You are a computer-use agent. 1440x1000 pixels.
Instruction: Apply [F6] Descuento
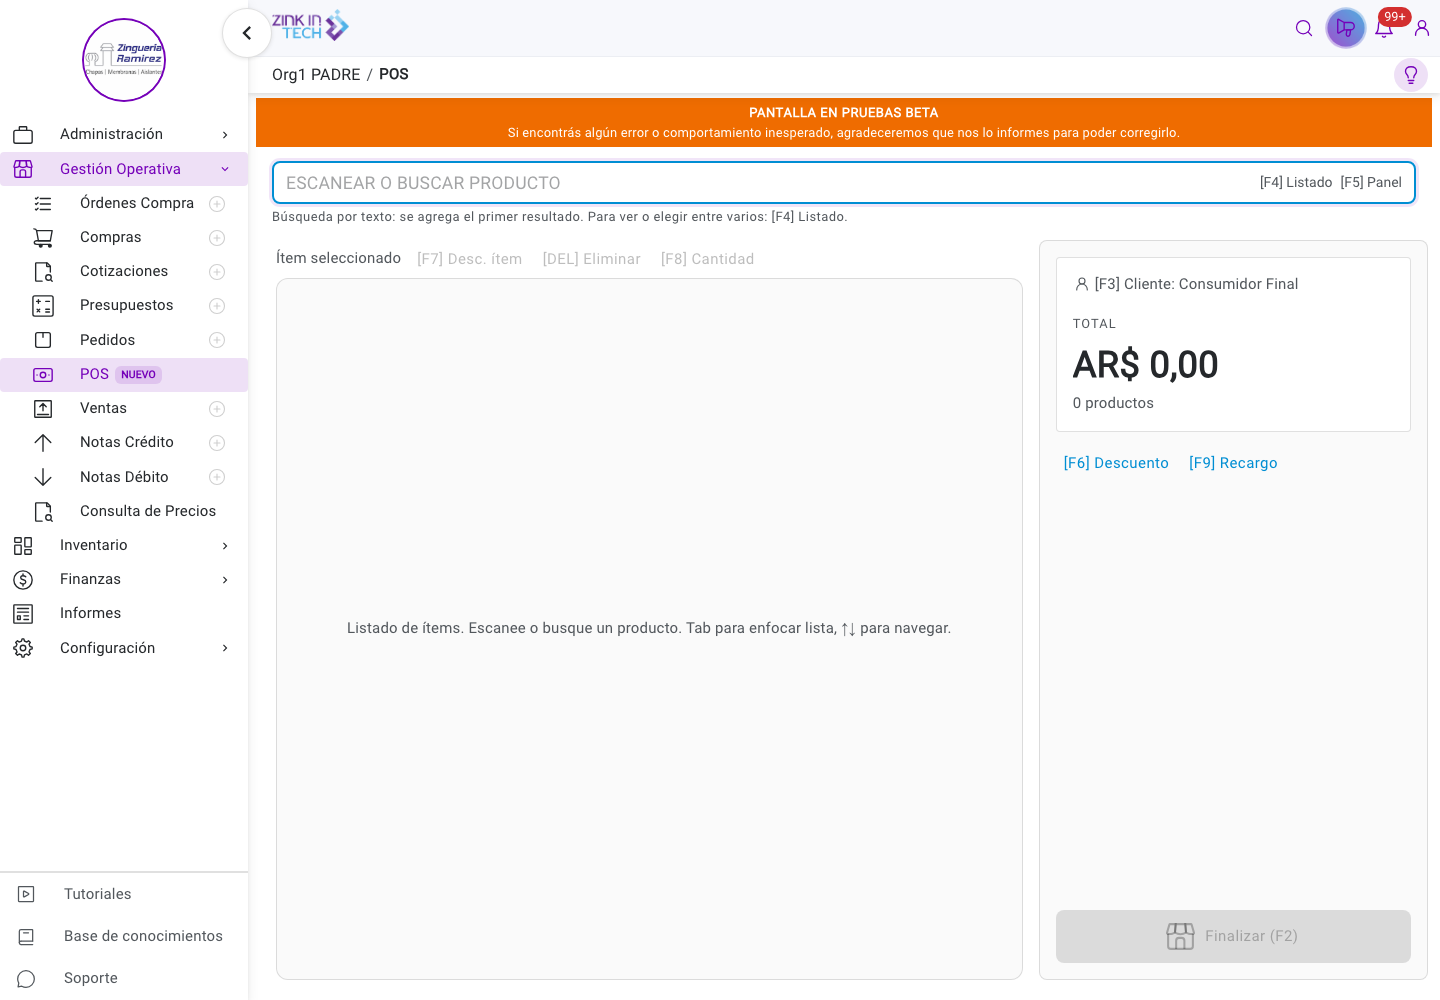point(1116,463)
